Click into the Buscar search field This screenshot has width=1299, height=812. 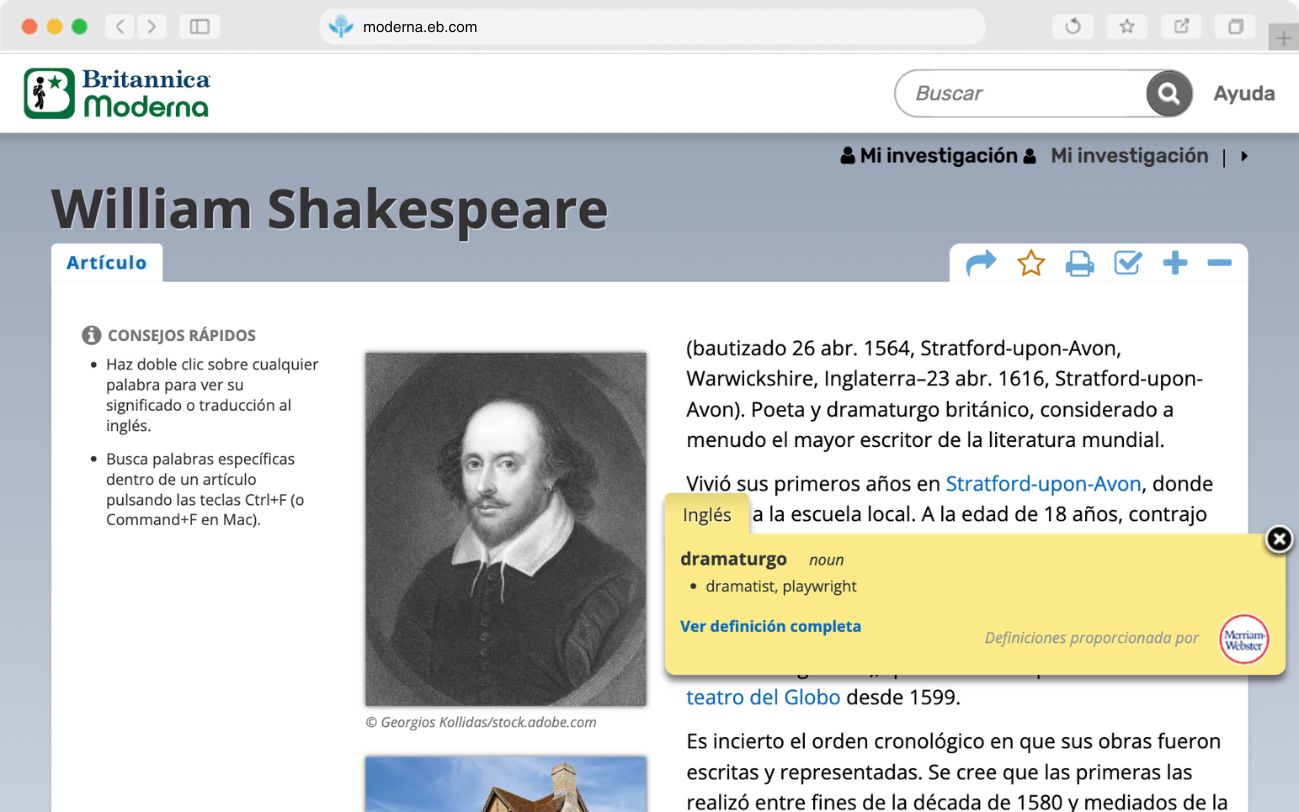tap(1022, 94)
